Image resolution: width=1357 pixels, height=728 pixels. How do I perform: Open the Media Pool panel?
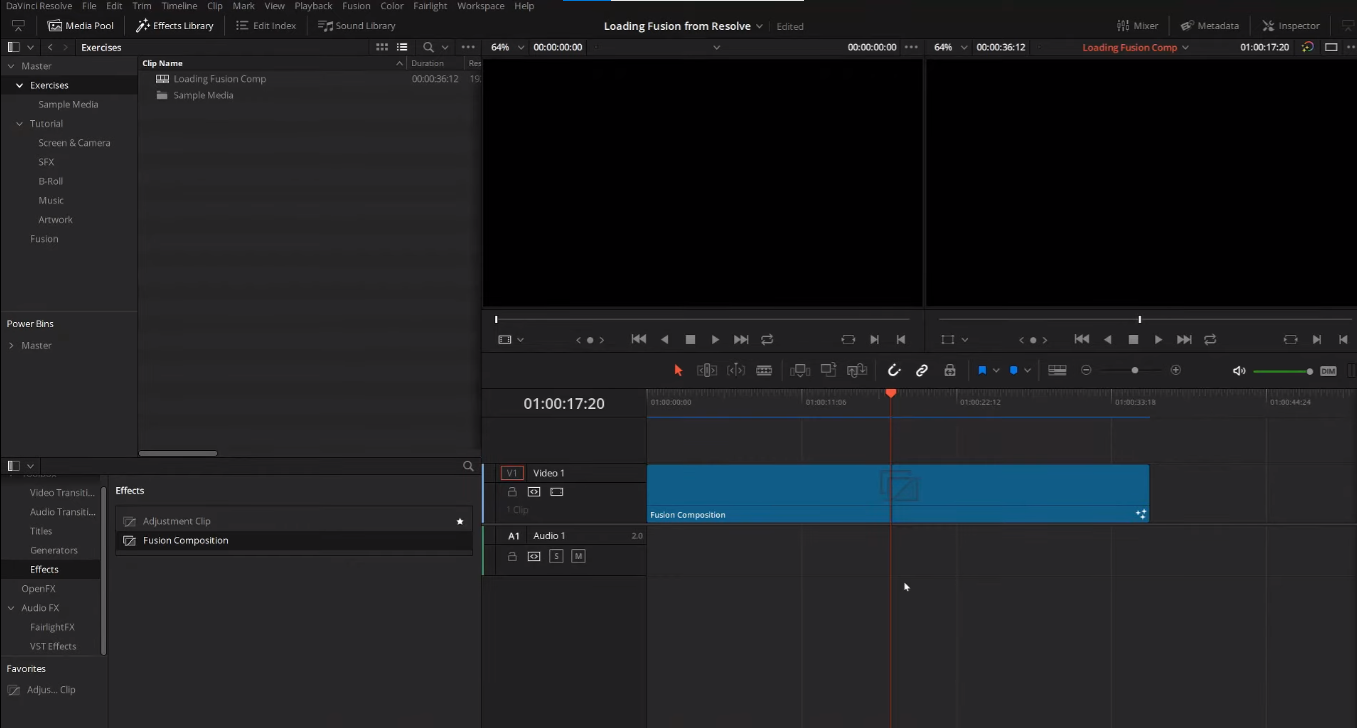[x=81, y=25]
